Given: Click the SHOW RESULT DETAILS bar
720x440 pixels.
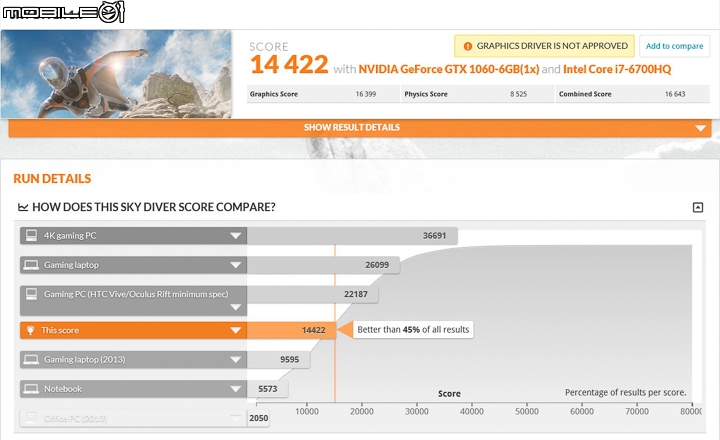Looking at the screenshot, I should pos(360,128).
